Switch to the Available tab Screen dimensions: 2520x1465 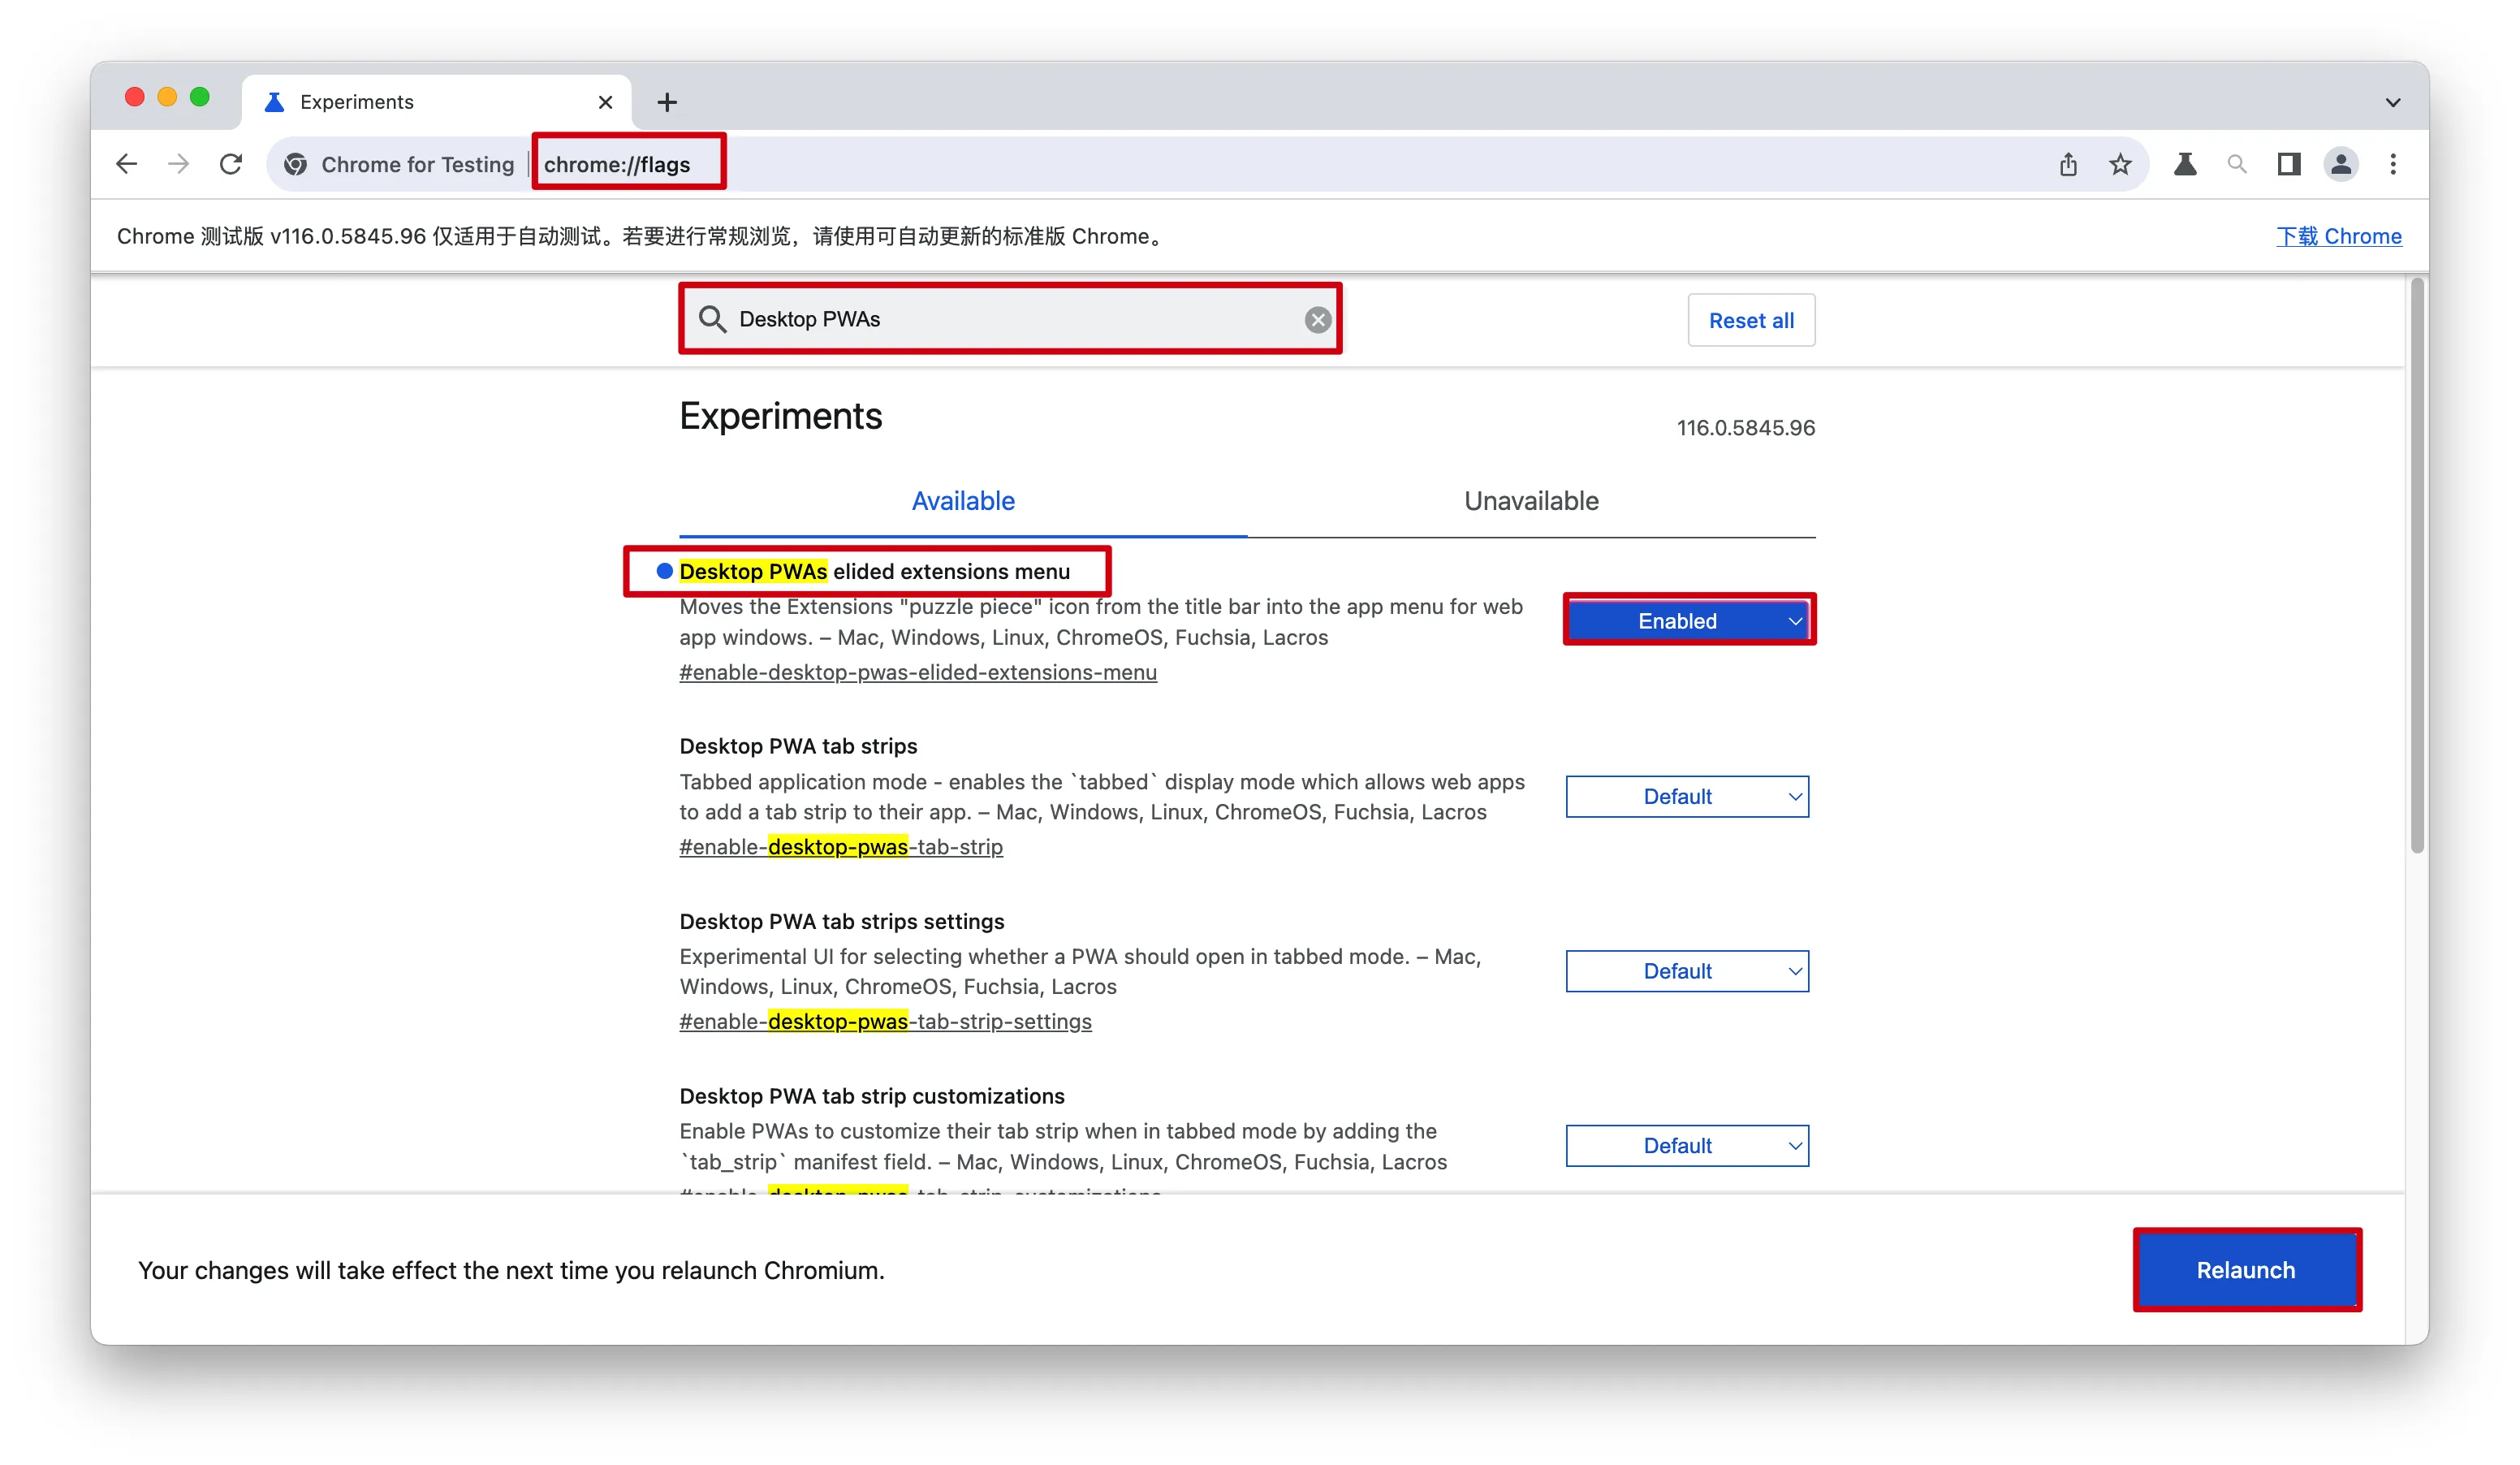(963, 501)
